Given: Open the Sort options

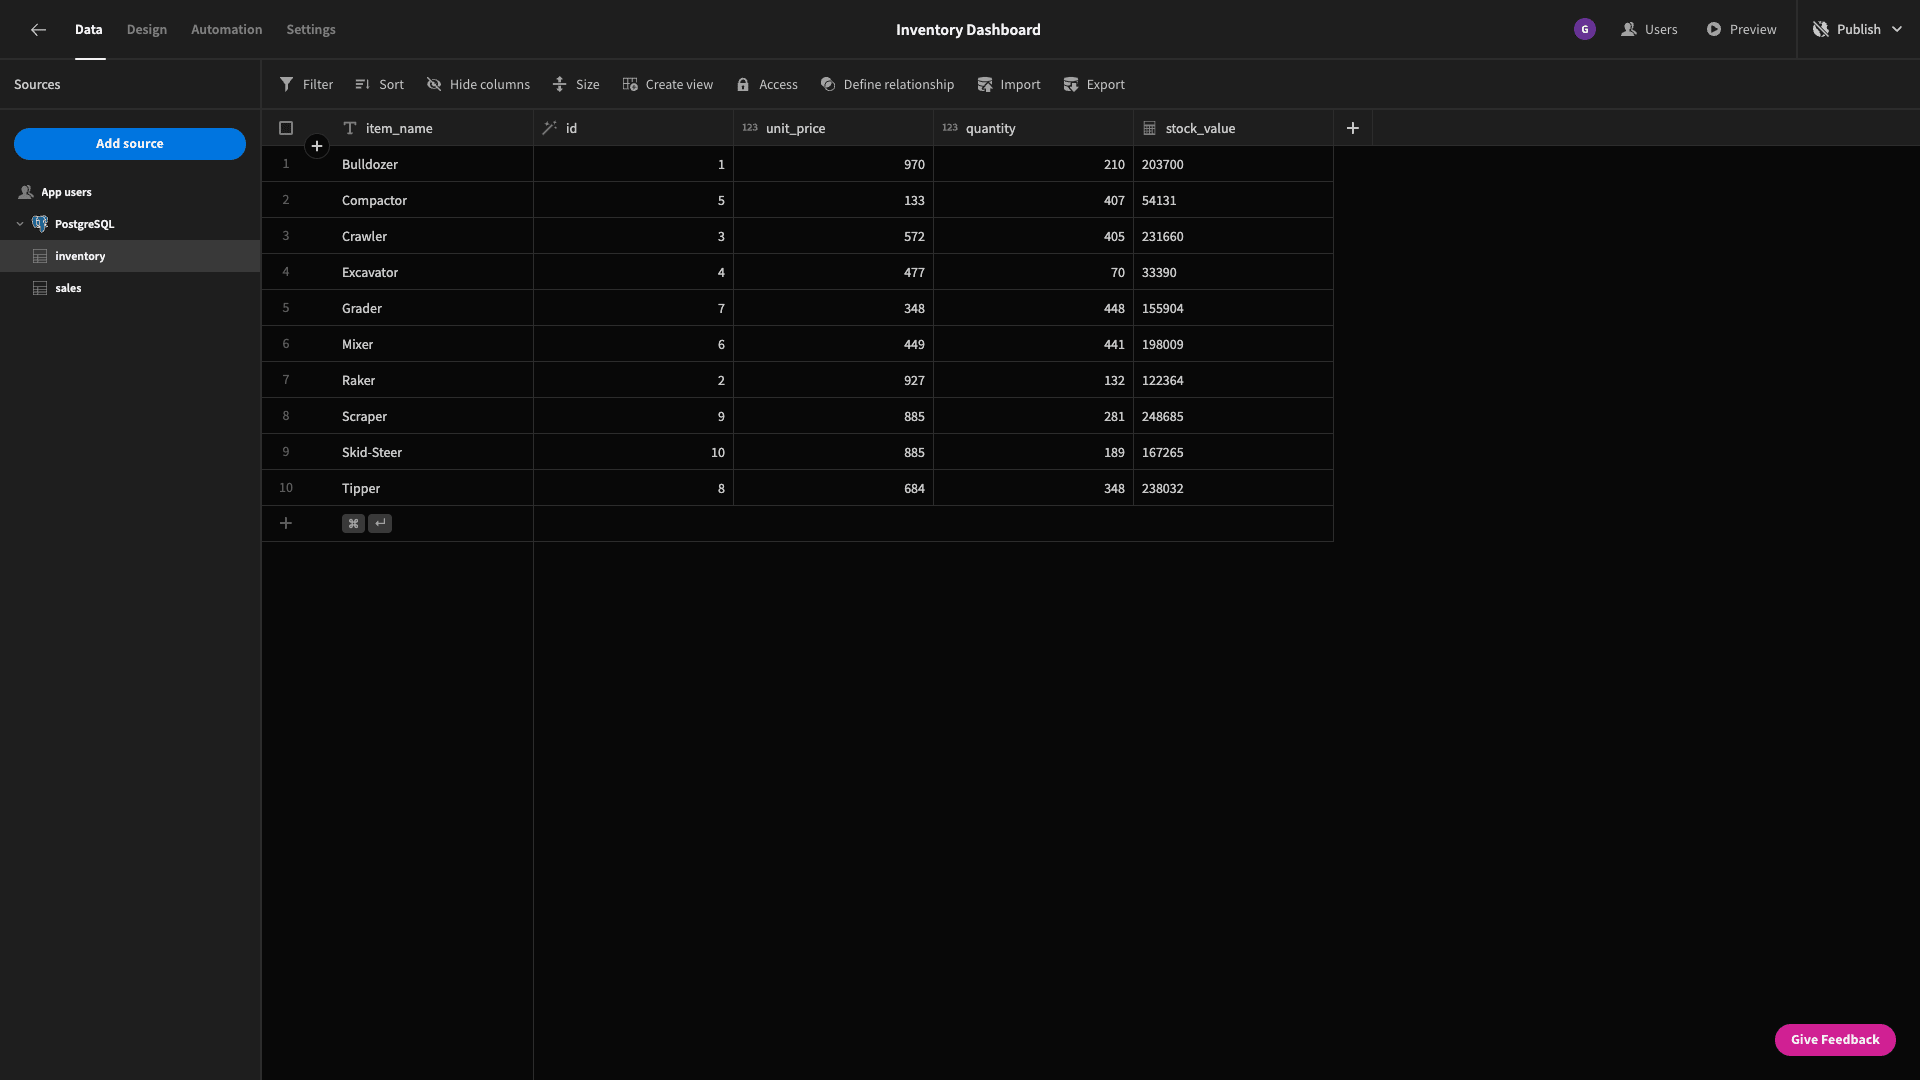Looking at the screenshot, I should pyautogui.click(x=379, y=85).
